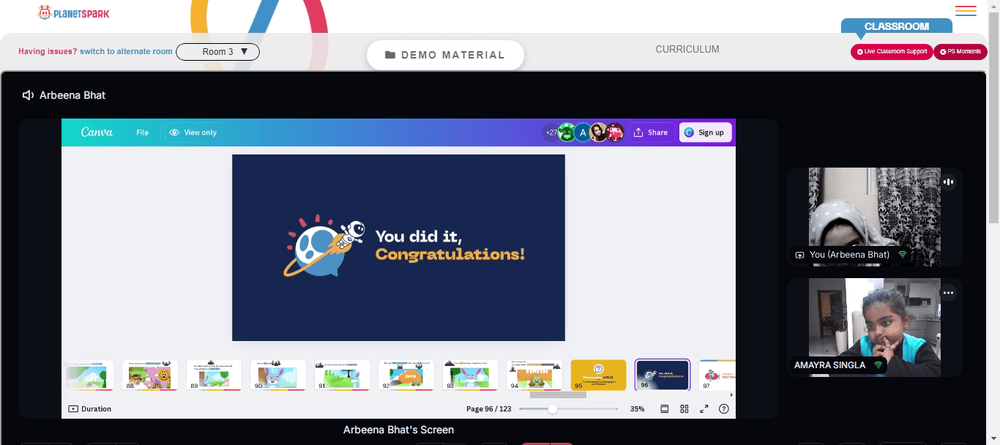Select slide thumbnail 92
The width and height of the screenshot is (1000, 445).
[x=406, y=375]
